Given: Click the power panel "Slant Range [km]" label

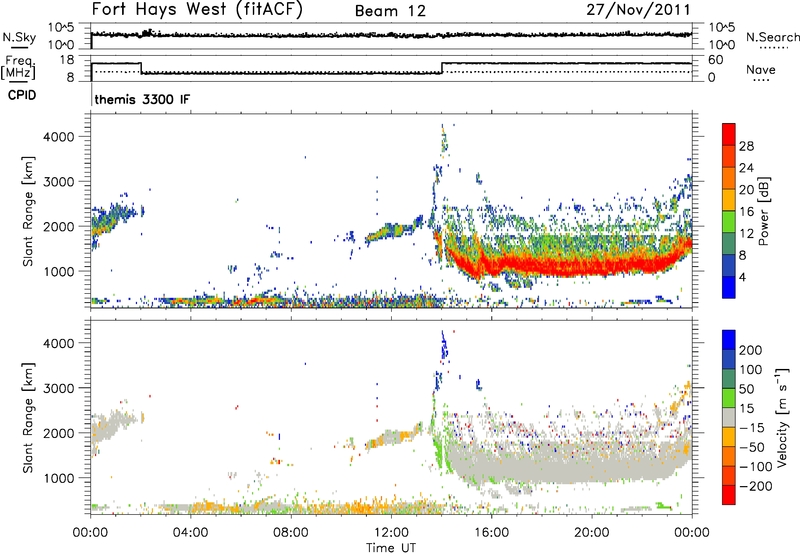Looking at the screenshot, I should coord(28,211).
